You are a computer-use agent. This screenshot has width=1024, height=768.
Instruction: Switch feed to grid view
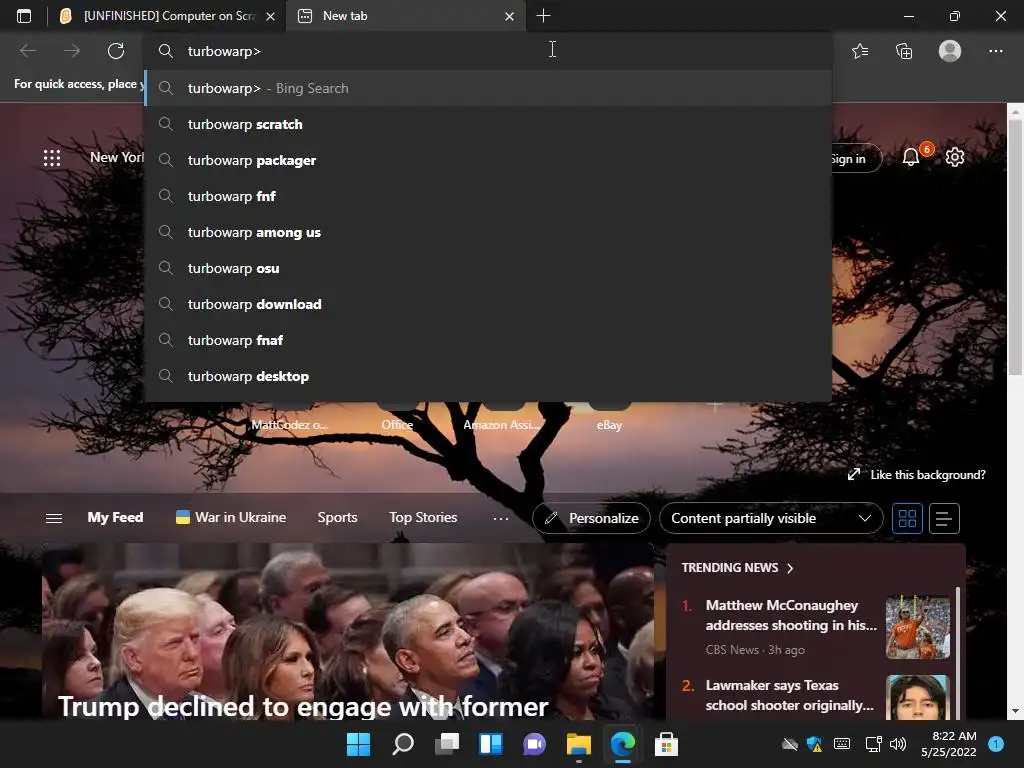click(x=907, y=519)
